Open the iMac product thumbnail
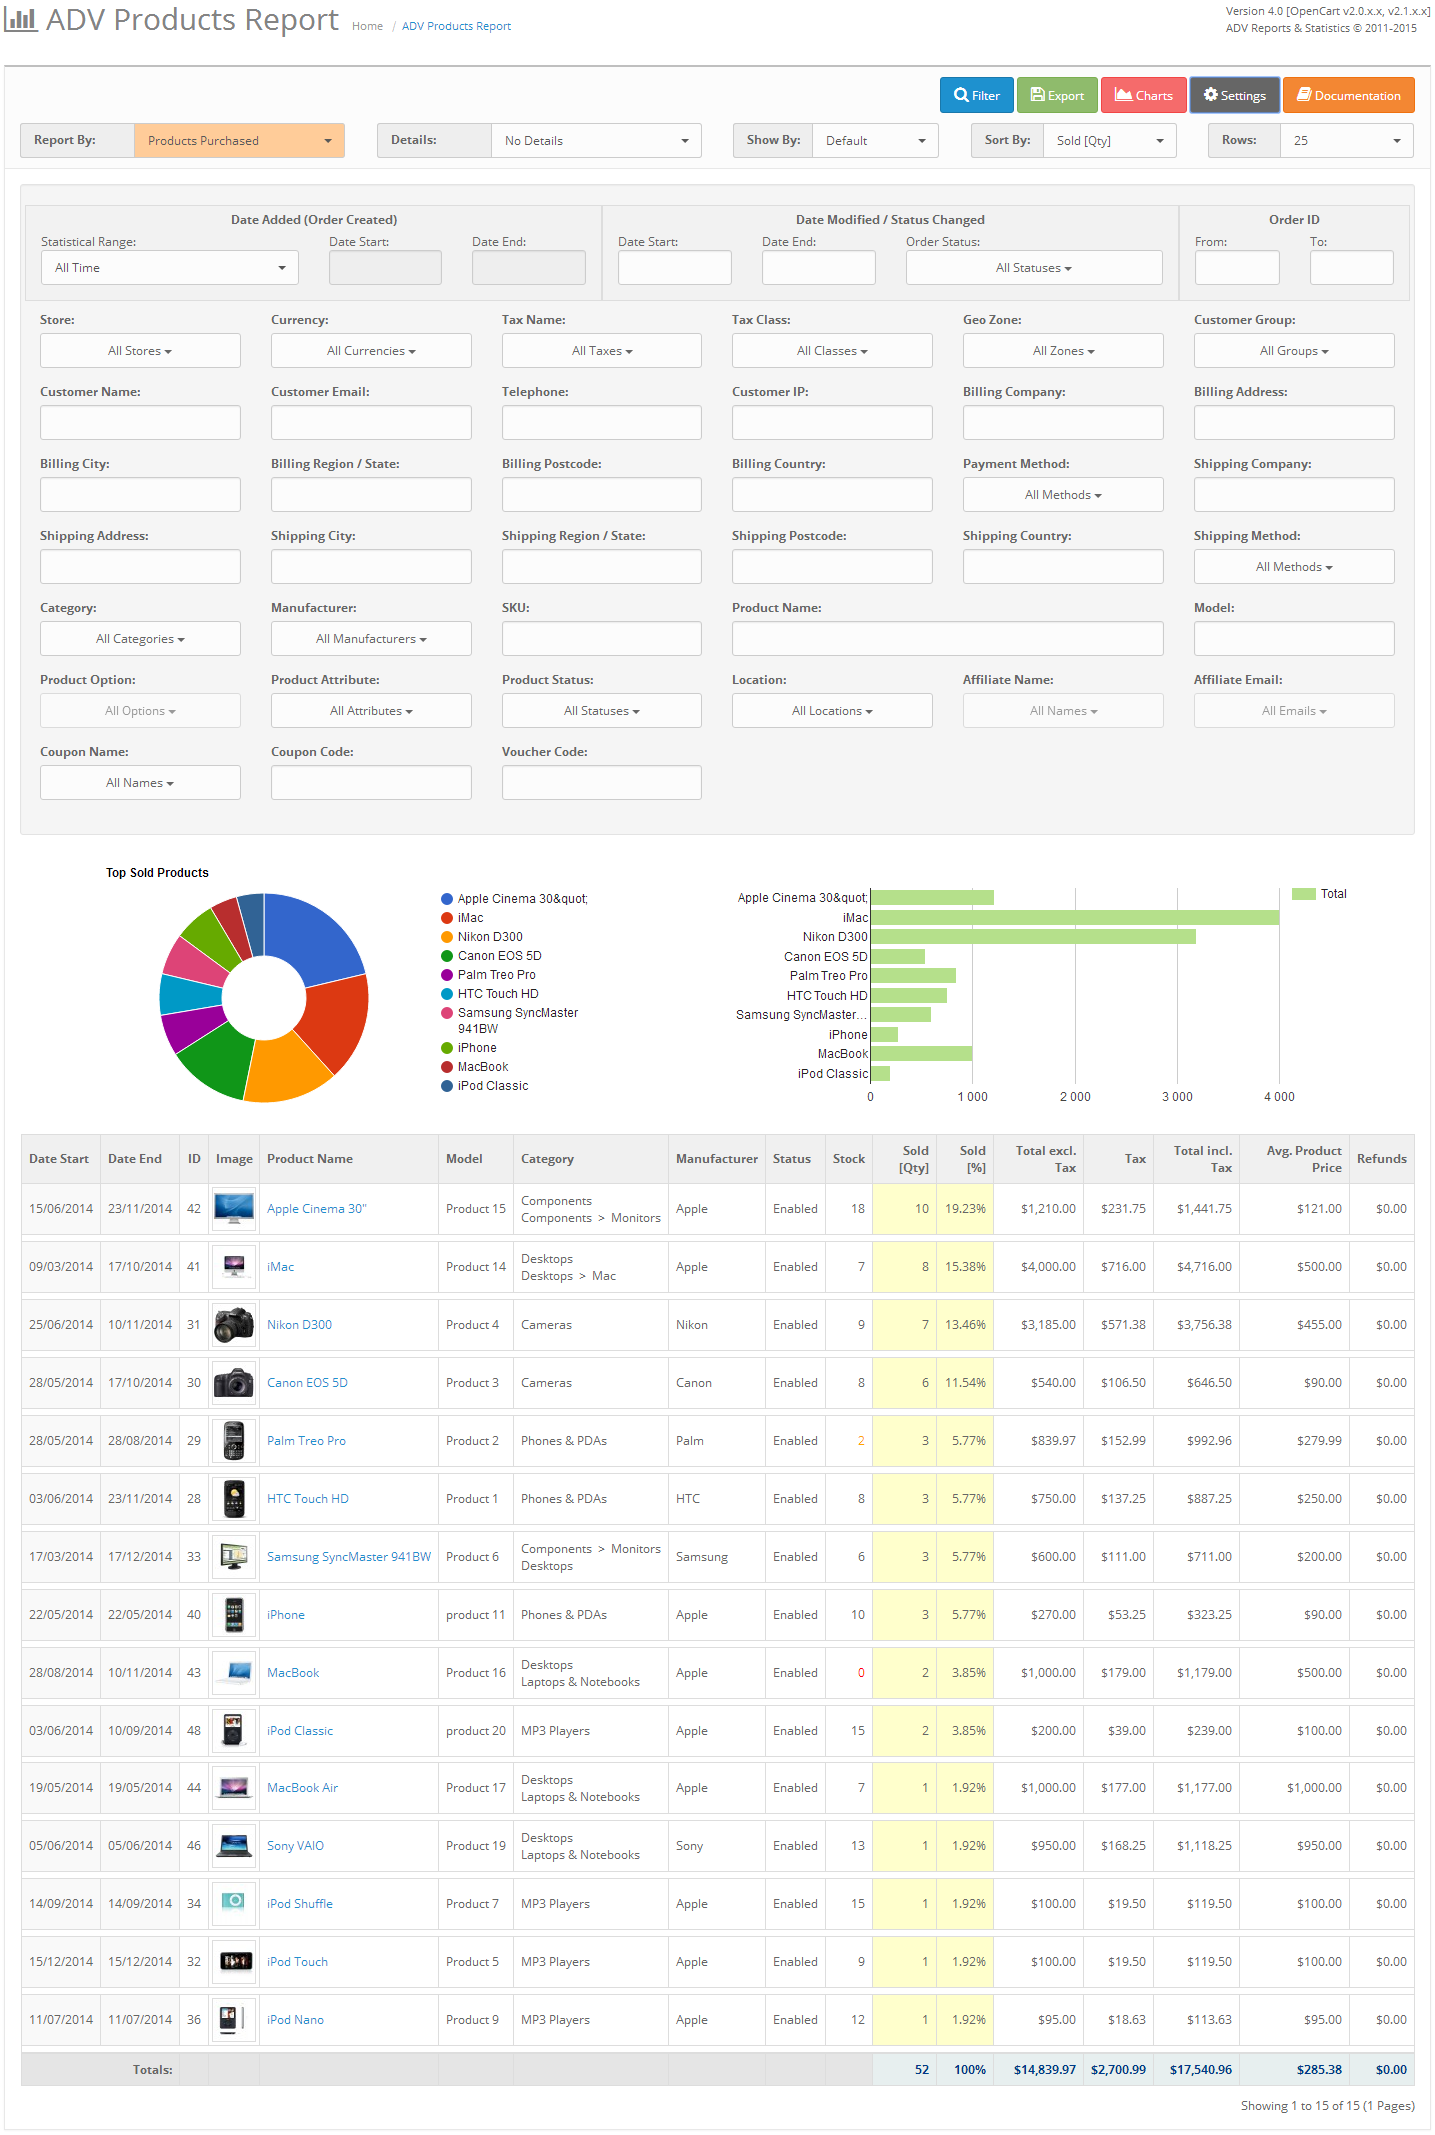This screenshot has width=1435, height=2135. 234,1266
